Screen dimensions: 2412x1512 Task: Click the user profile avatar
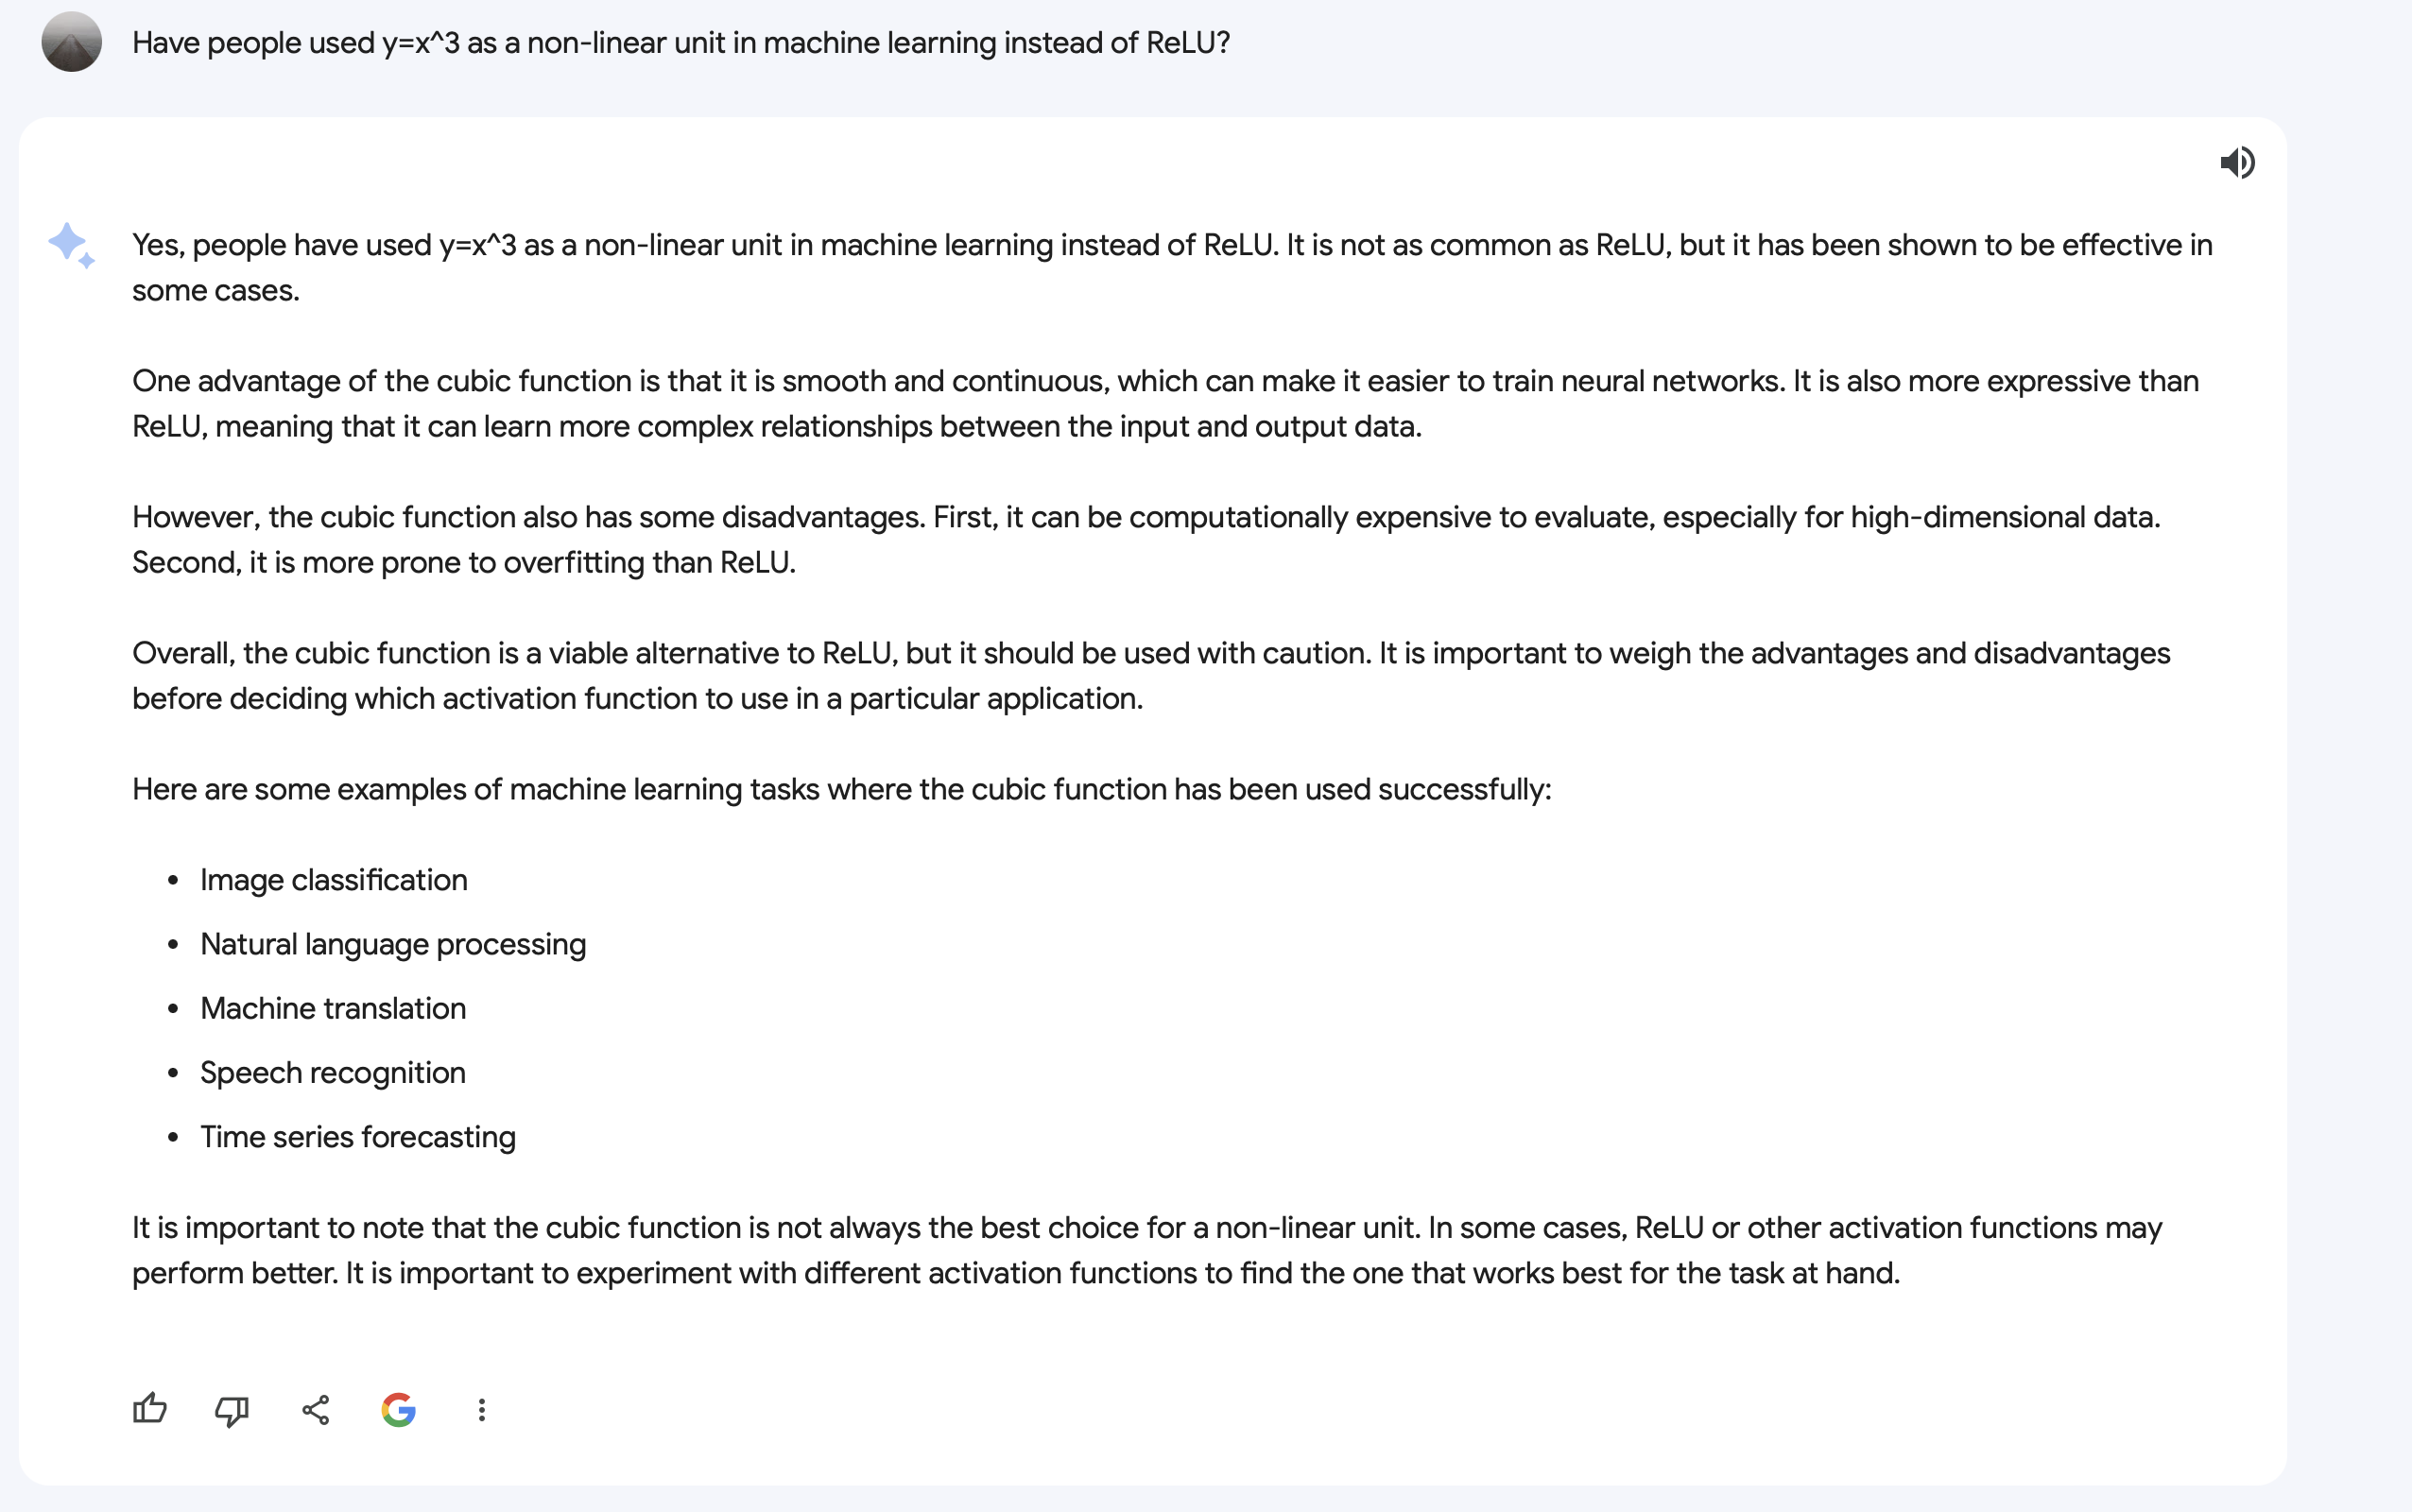[72, 42]
